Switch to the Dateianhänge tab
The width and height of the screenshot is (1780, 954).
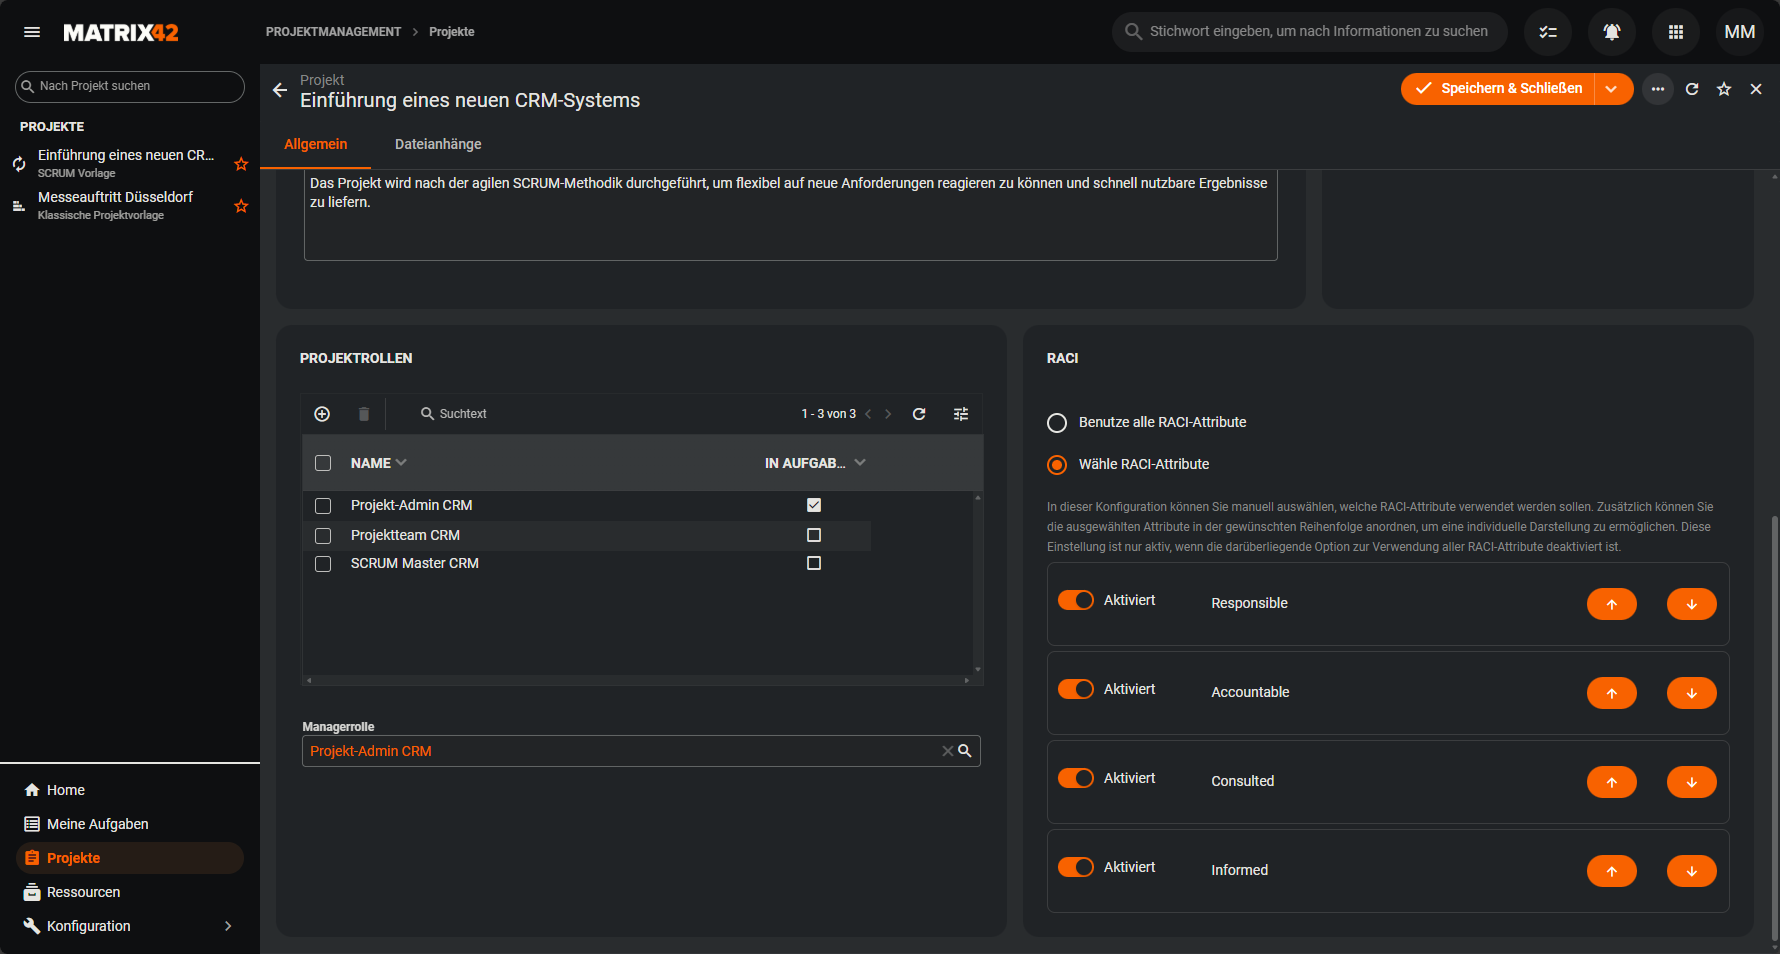pyautogui.click(x=438, y=144)
